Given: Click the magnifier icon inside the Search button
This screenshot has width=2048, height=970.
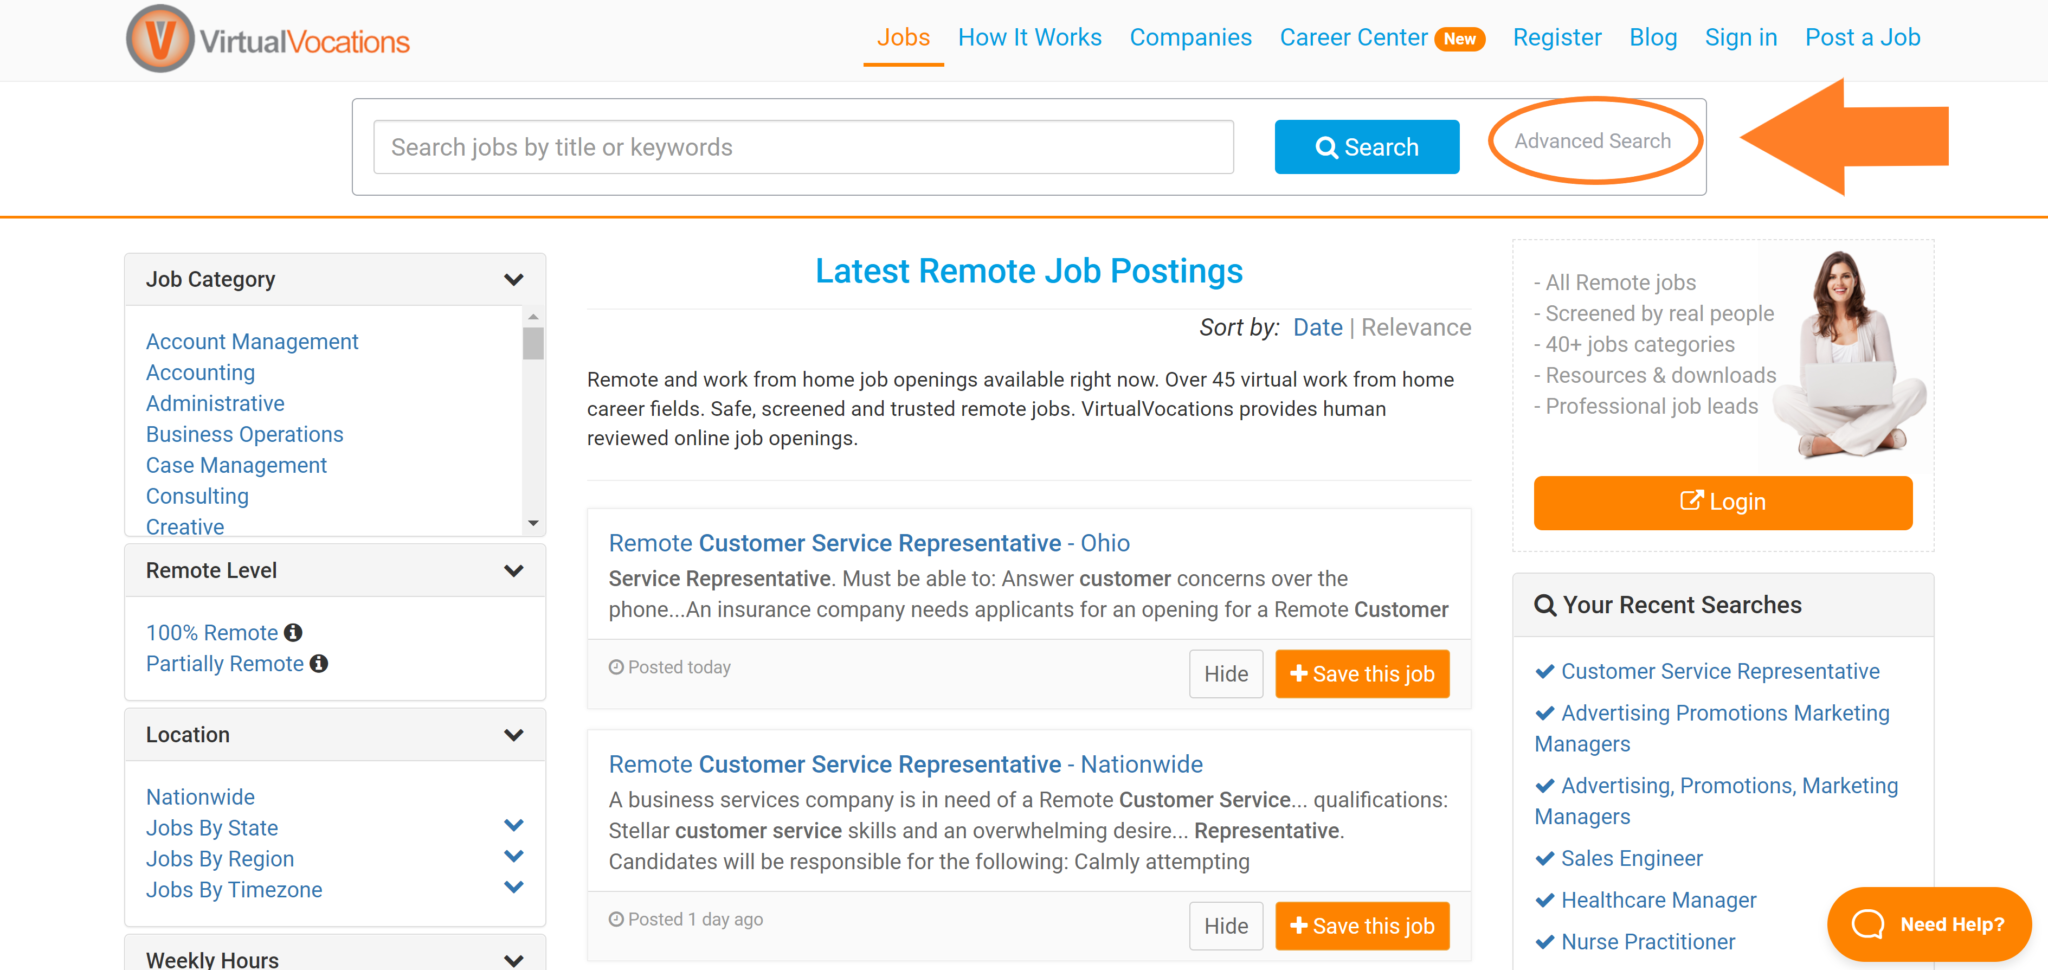Looking at the screenshot, I should [x=1327, y=147].
